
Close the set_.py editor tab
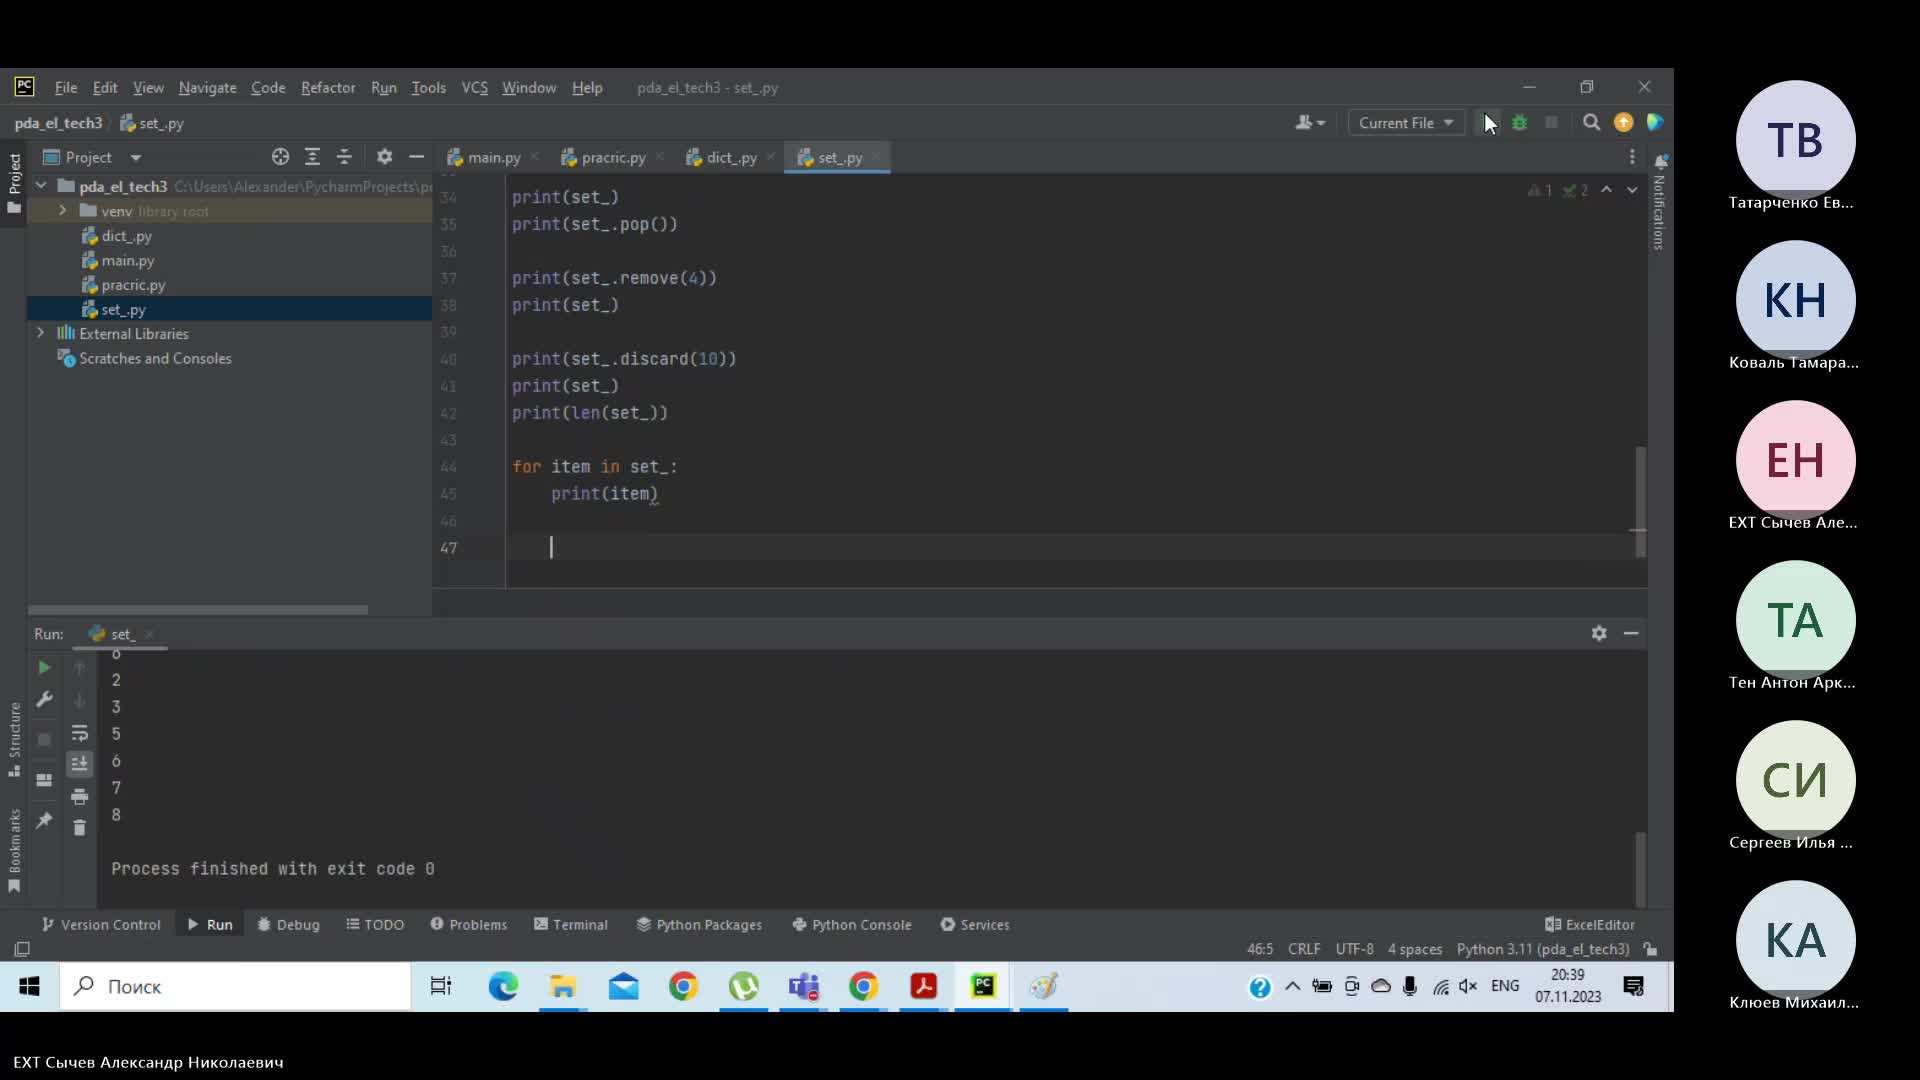point(876,157)
